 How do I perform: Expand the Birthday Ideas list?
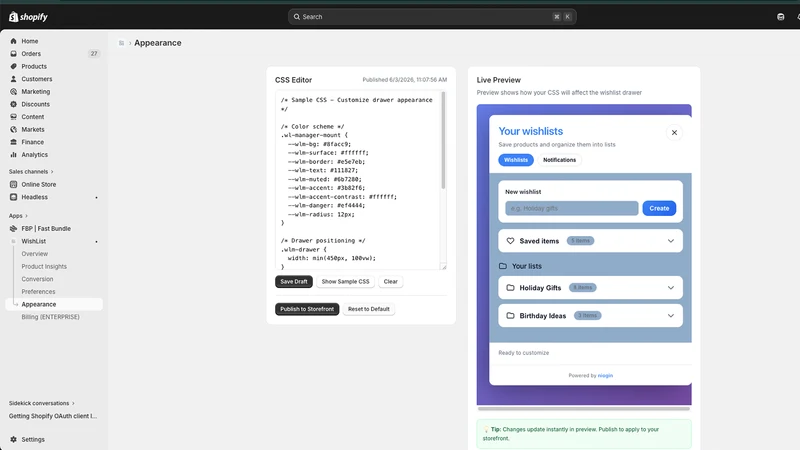coord(670,316)
